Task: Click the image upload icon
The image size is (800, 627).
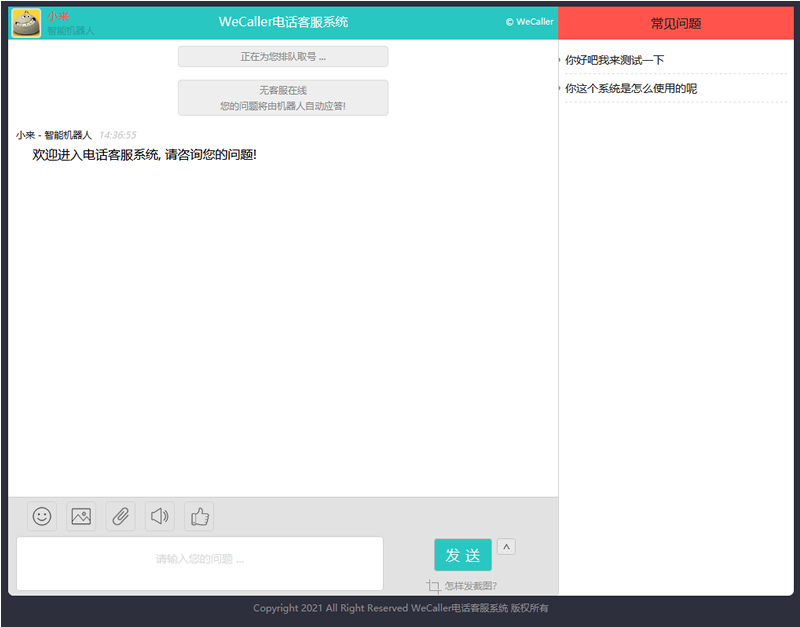Action: pos(80,516)
